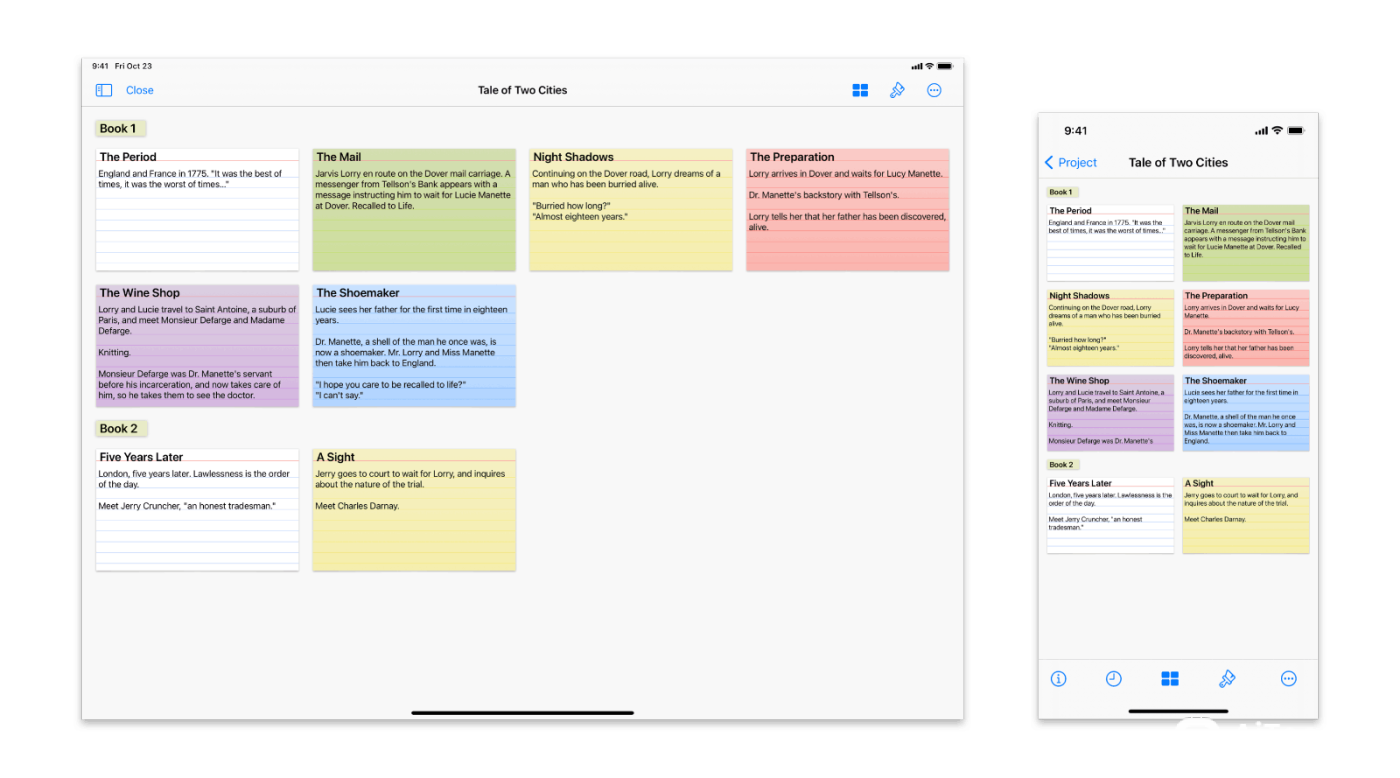
Task: Open the paintbrush style icon on iPad
Action: coord(897,90)
